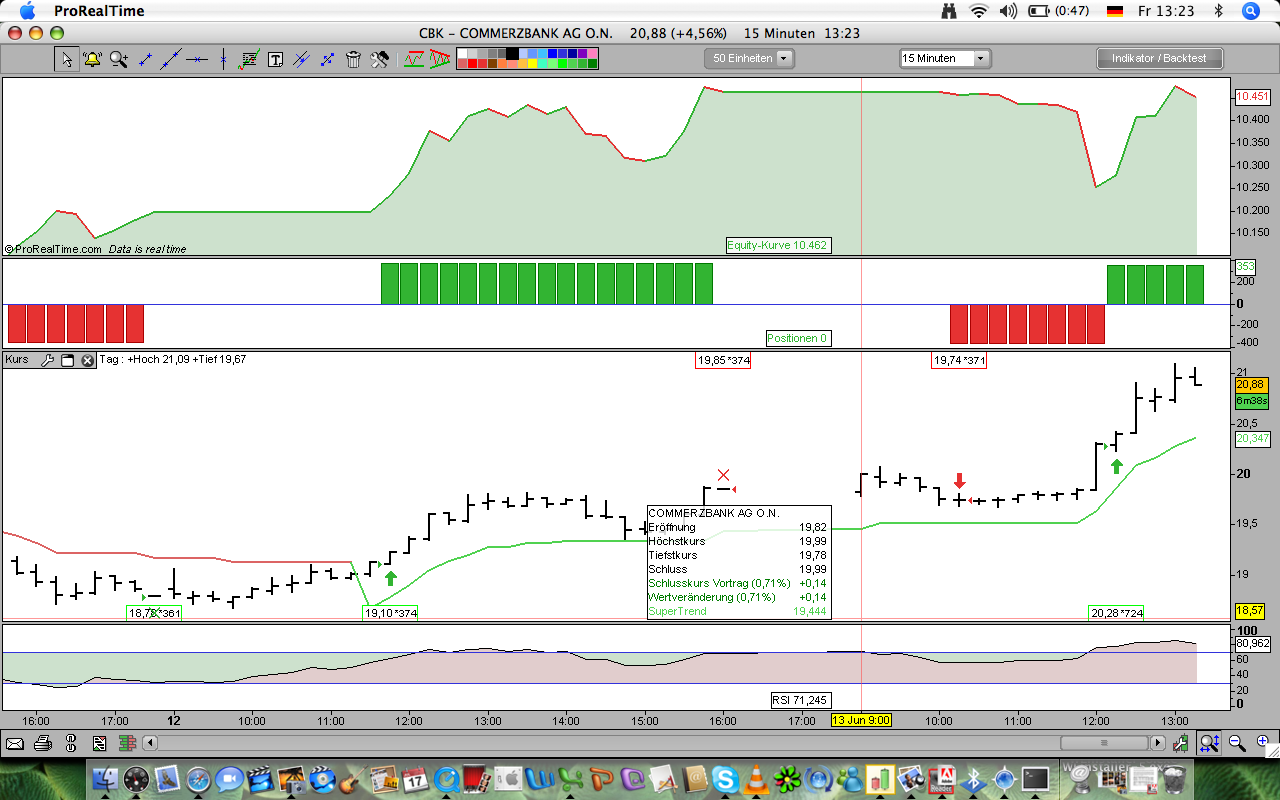Click the candlestick wrench icon at bottom right
This screenshot has height=800, width=1280.
tap(1182, 743)
